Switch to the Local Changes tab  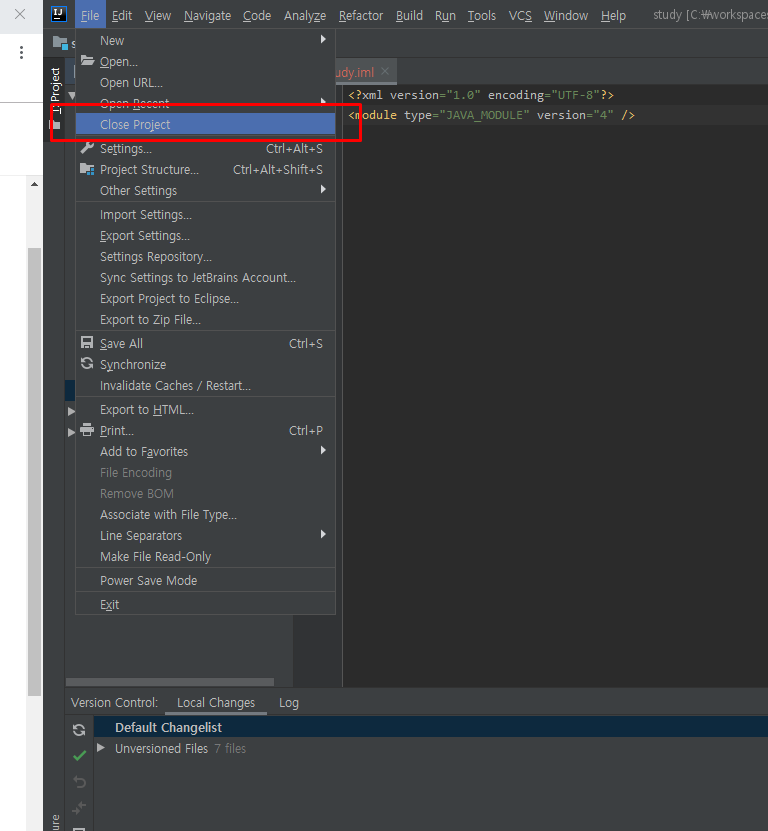point(216,702)
